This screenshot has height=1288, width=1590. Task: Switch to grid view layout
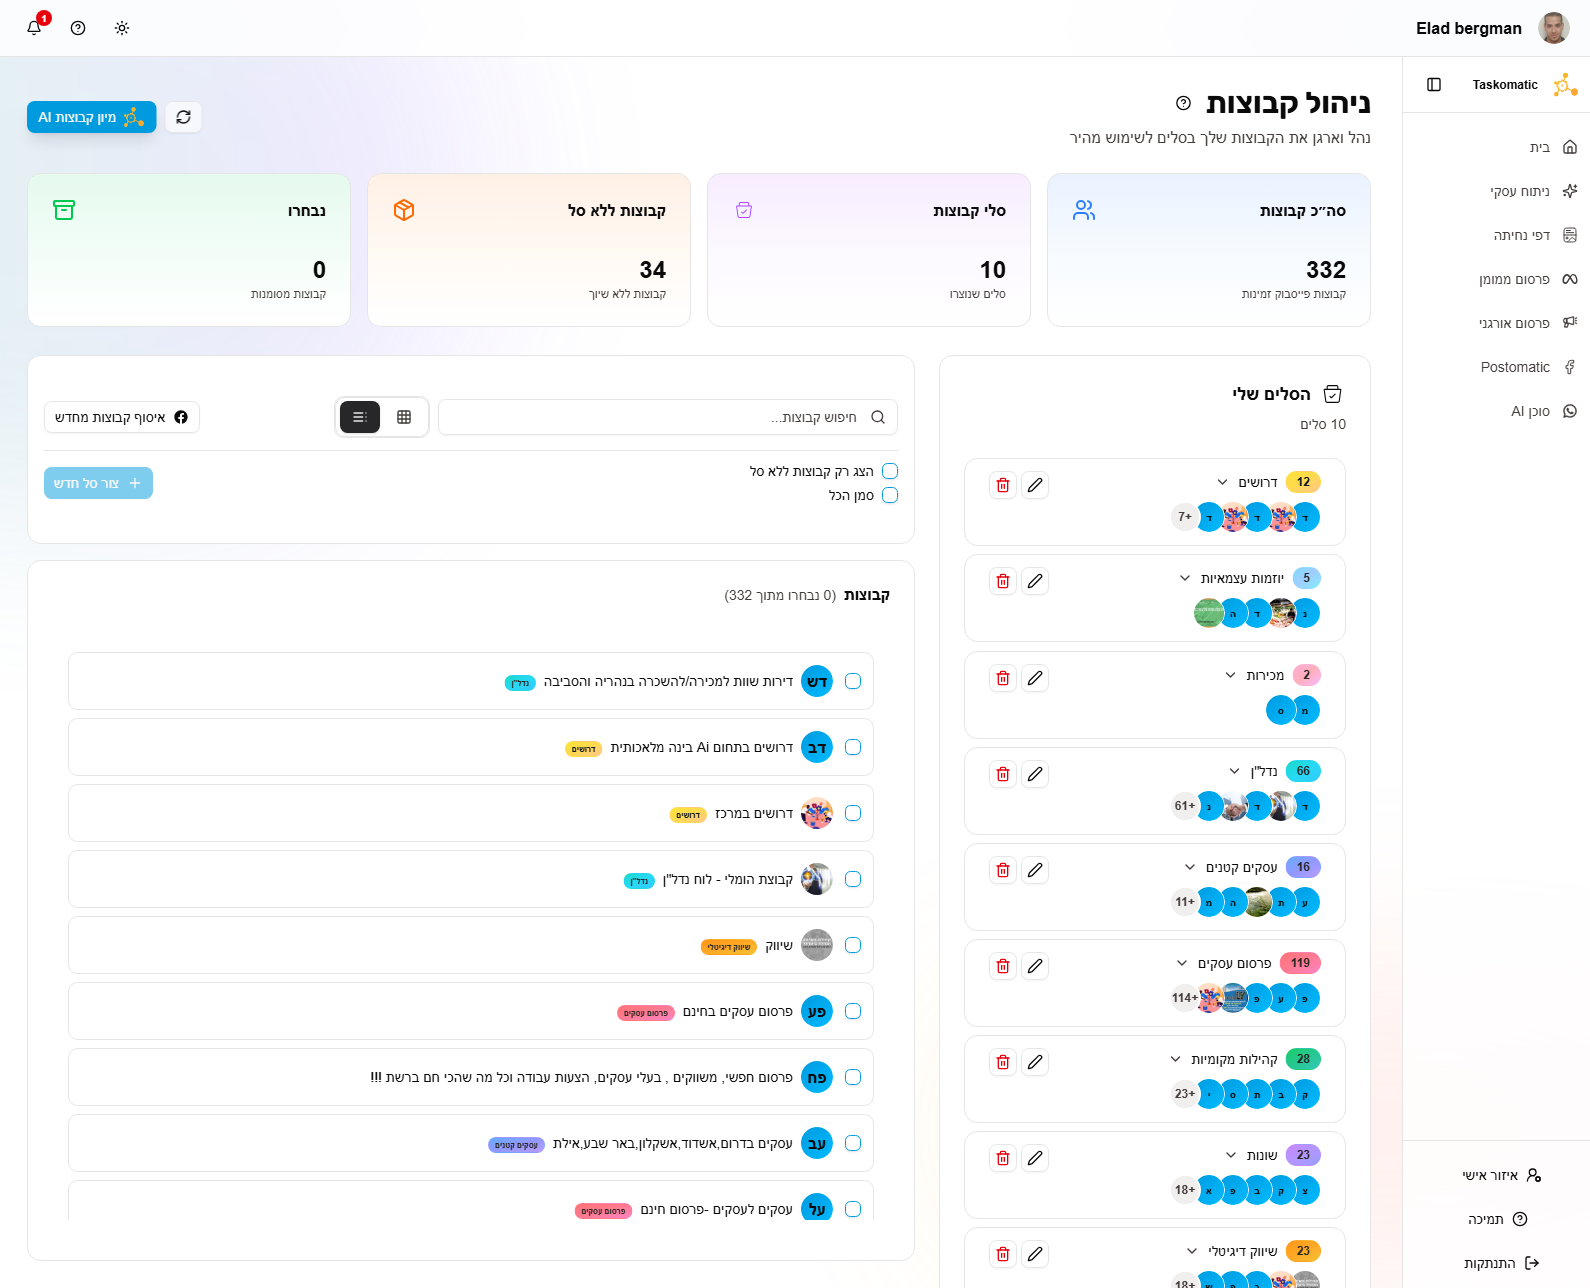click(x=404, y=417)
